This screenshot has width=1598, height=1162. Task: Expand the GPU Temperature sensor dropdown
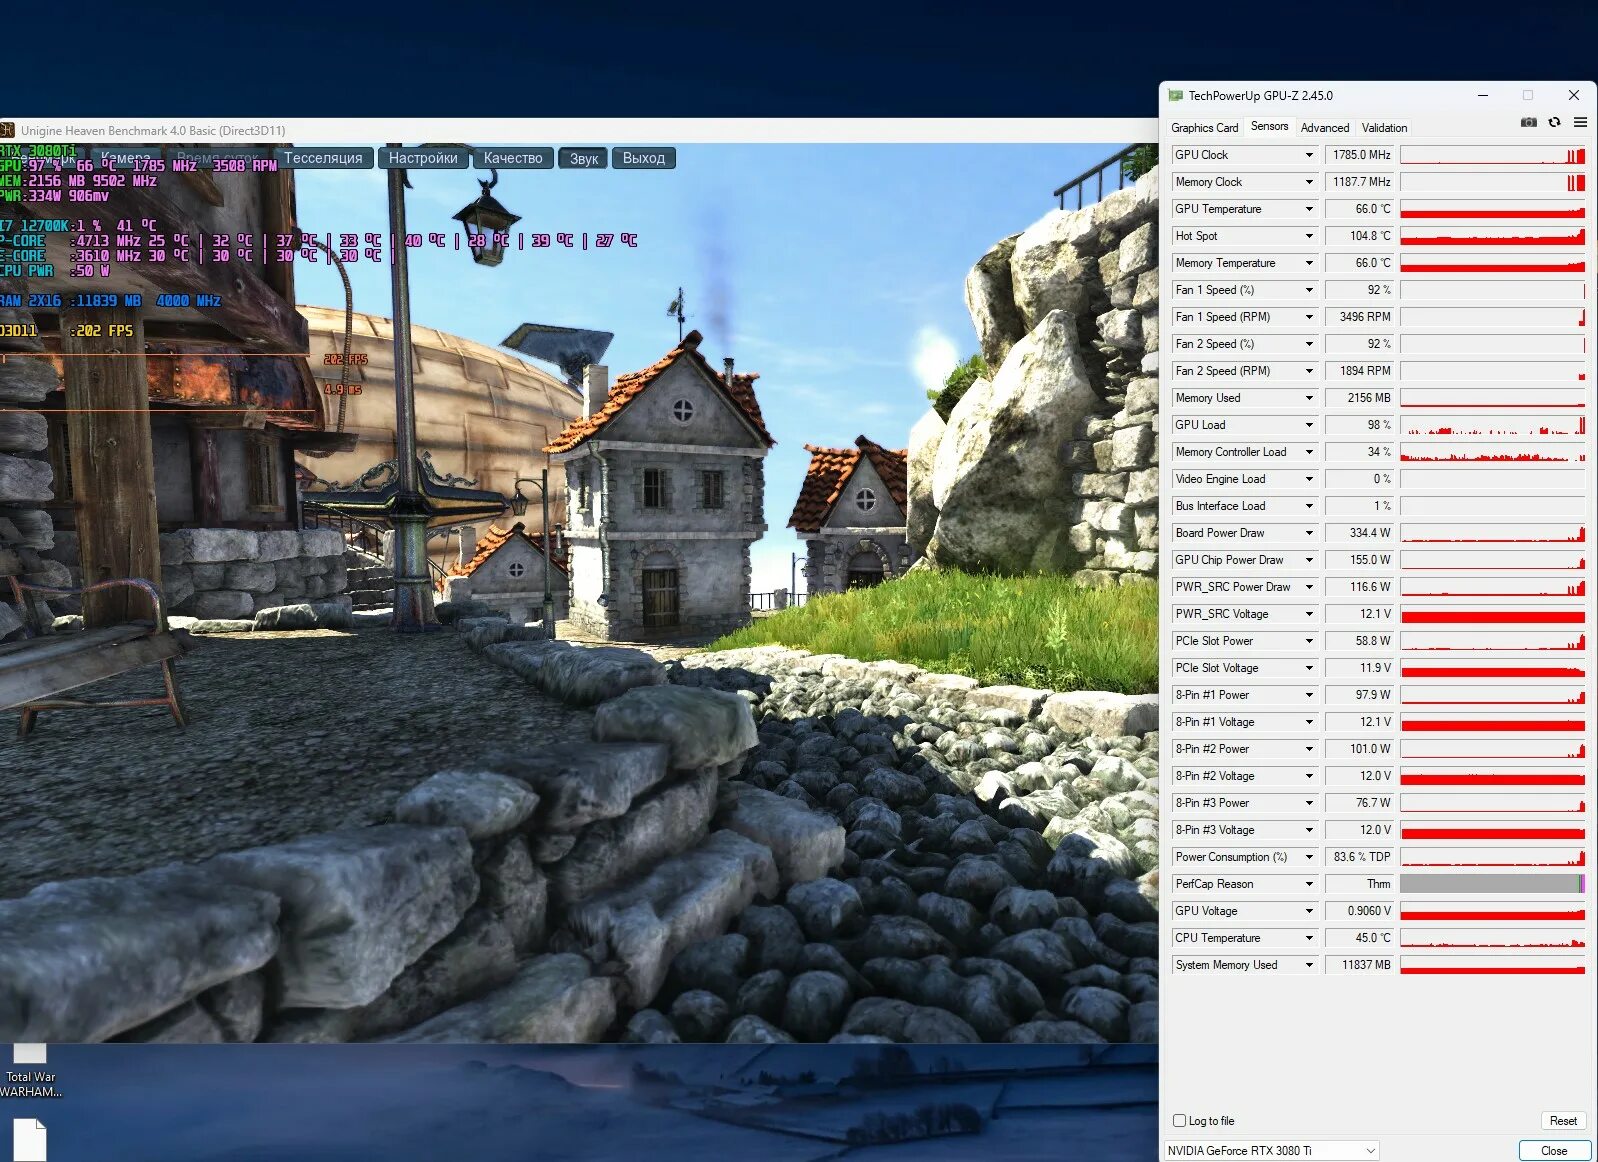coord(1309,209)
